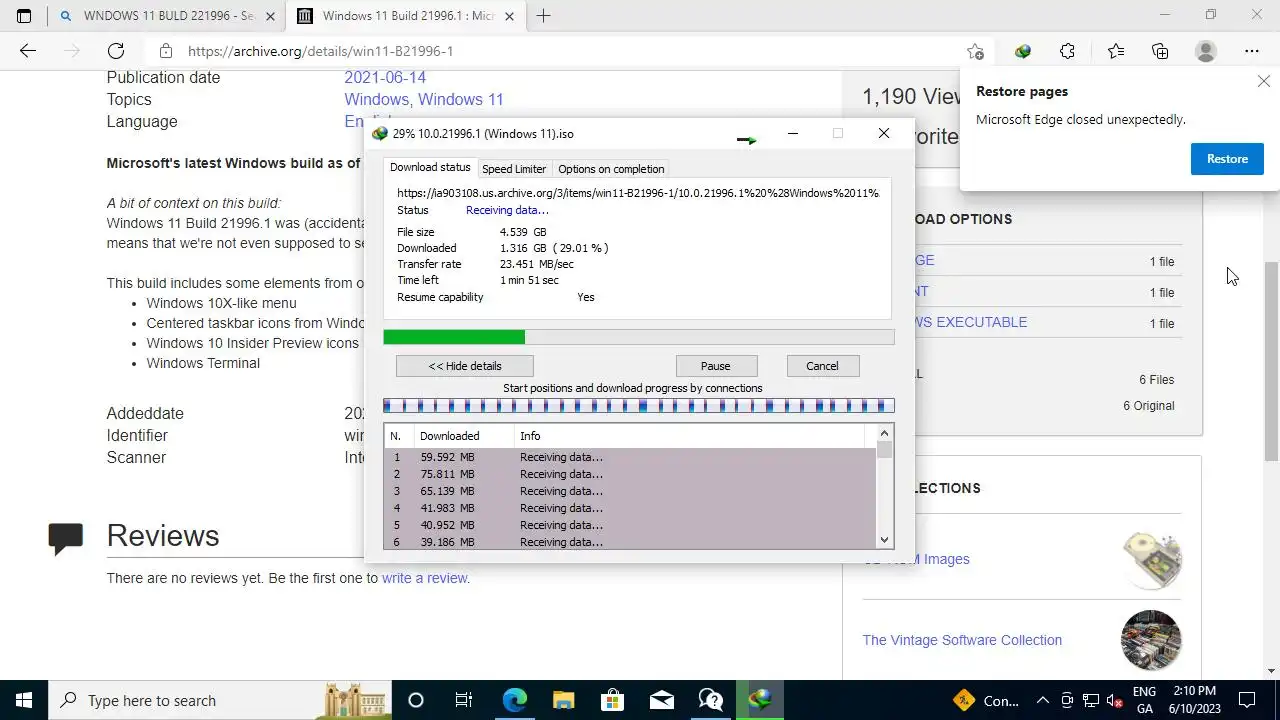
Task: Open the Windows Start menu
Action: coord(24,700)
